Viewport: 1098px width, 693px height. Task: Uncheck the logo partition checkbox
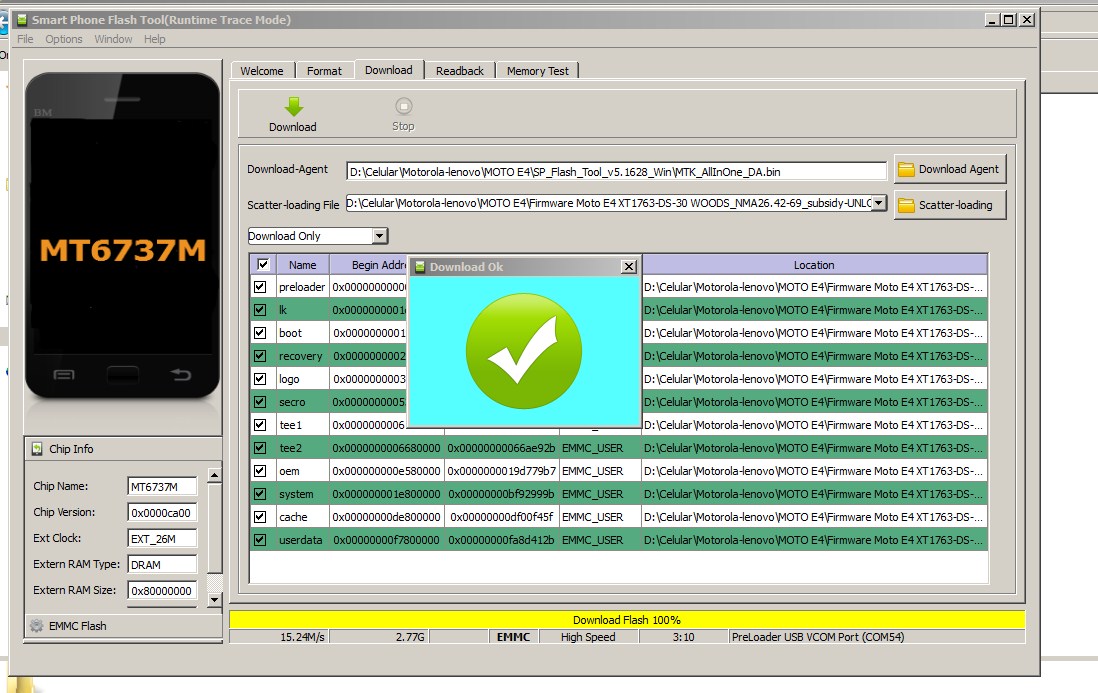(x=260, y=379)
